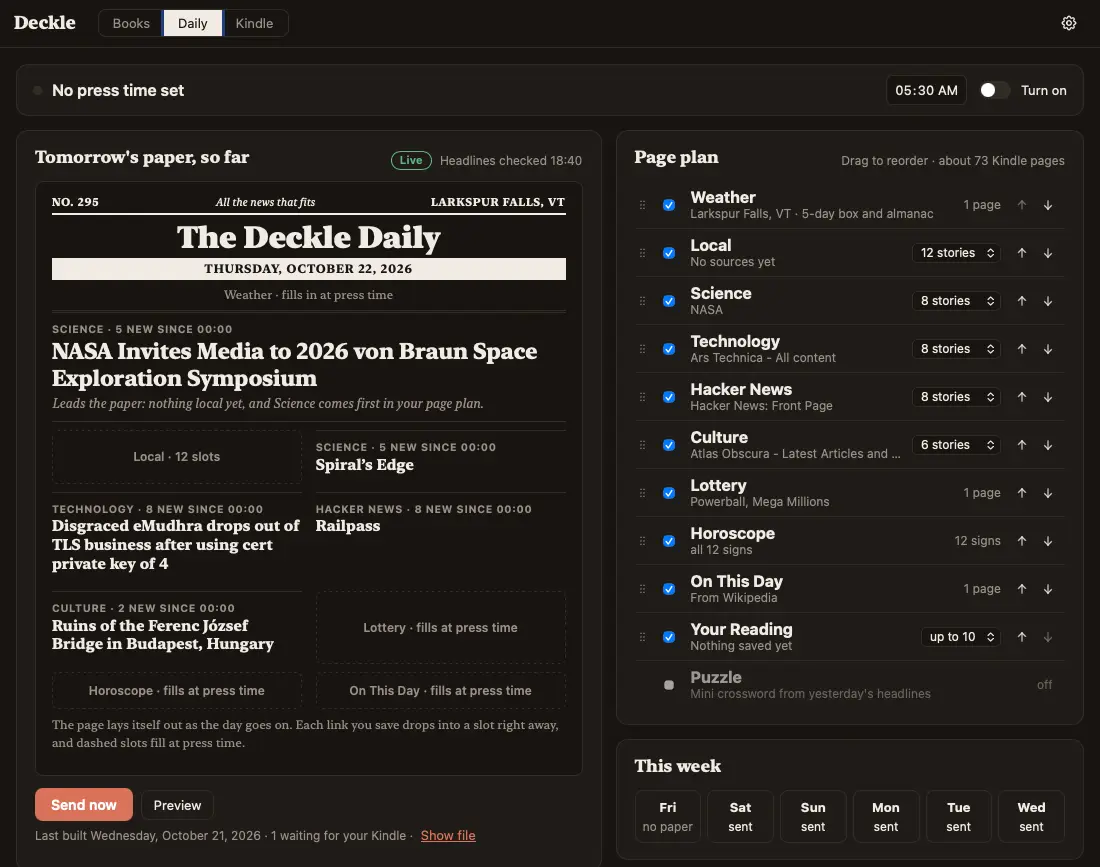
Task: Select Wednesday sent day cell
Action: tap(1031, 816)
